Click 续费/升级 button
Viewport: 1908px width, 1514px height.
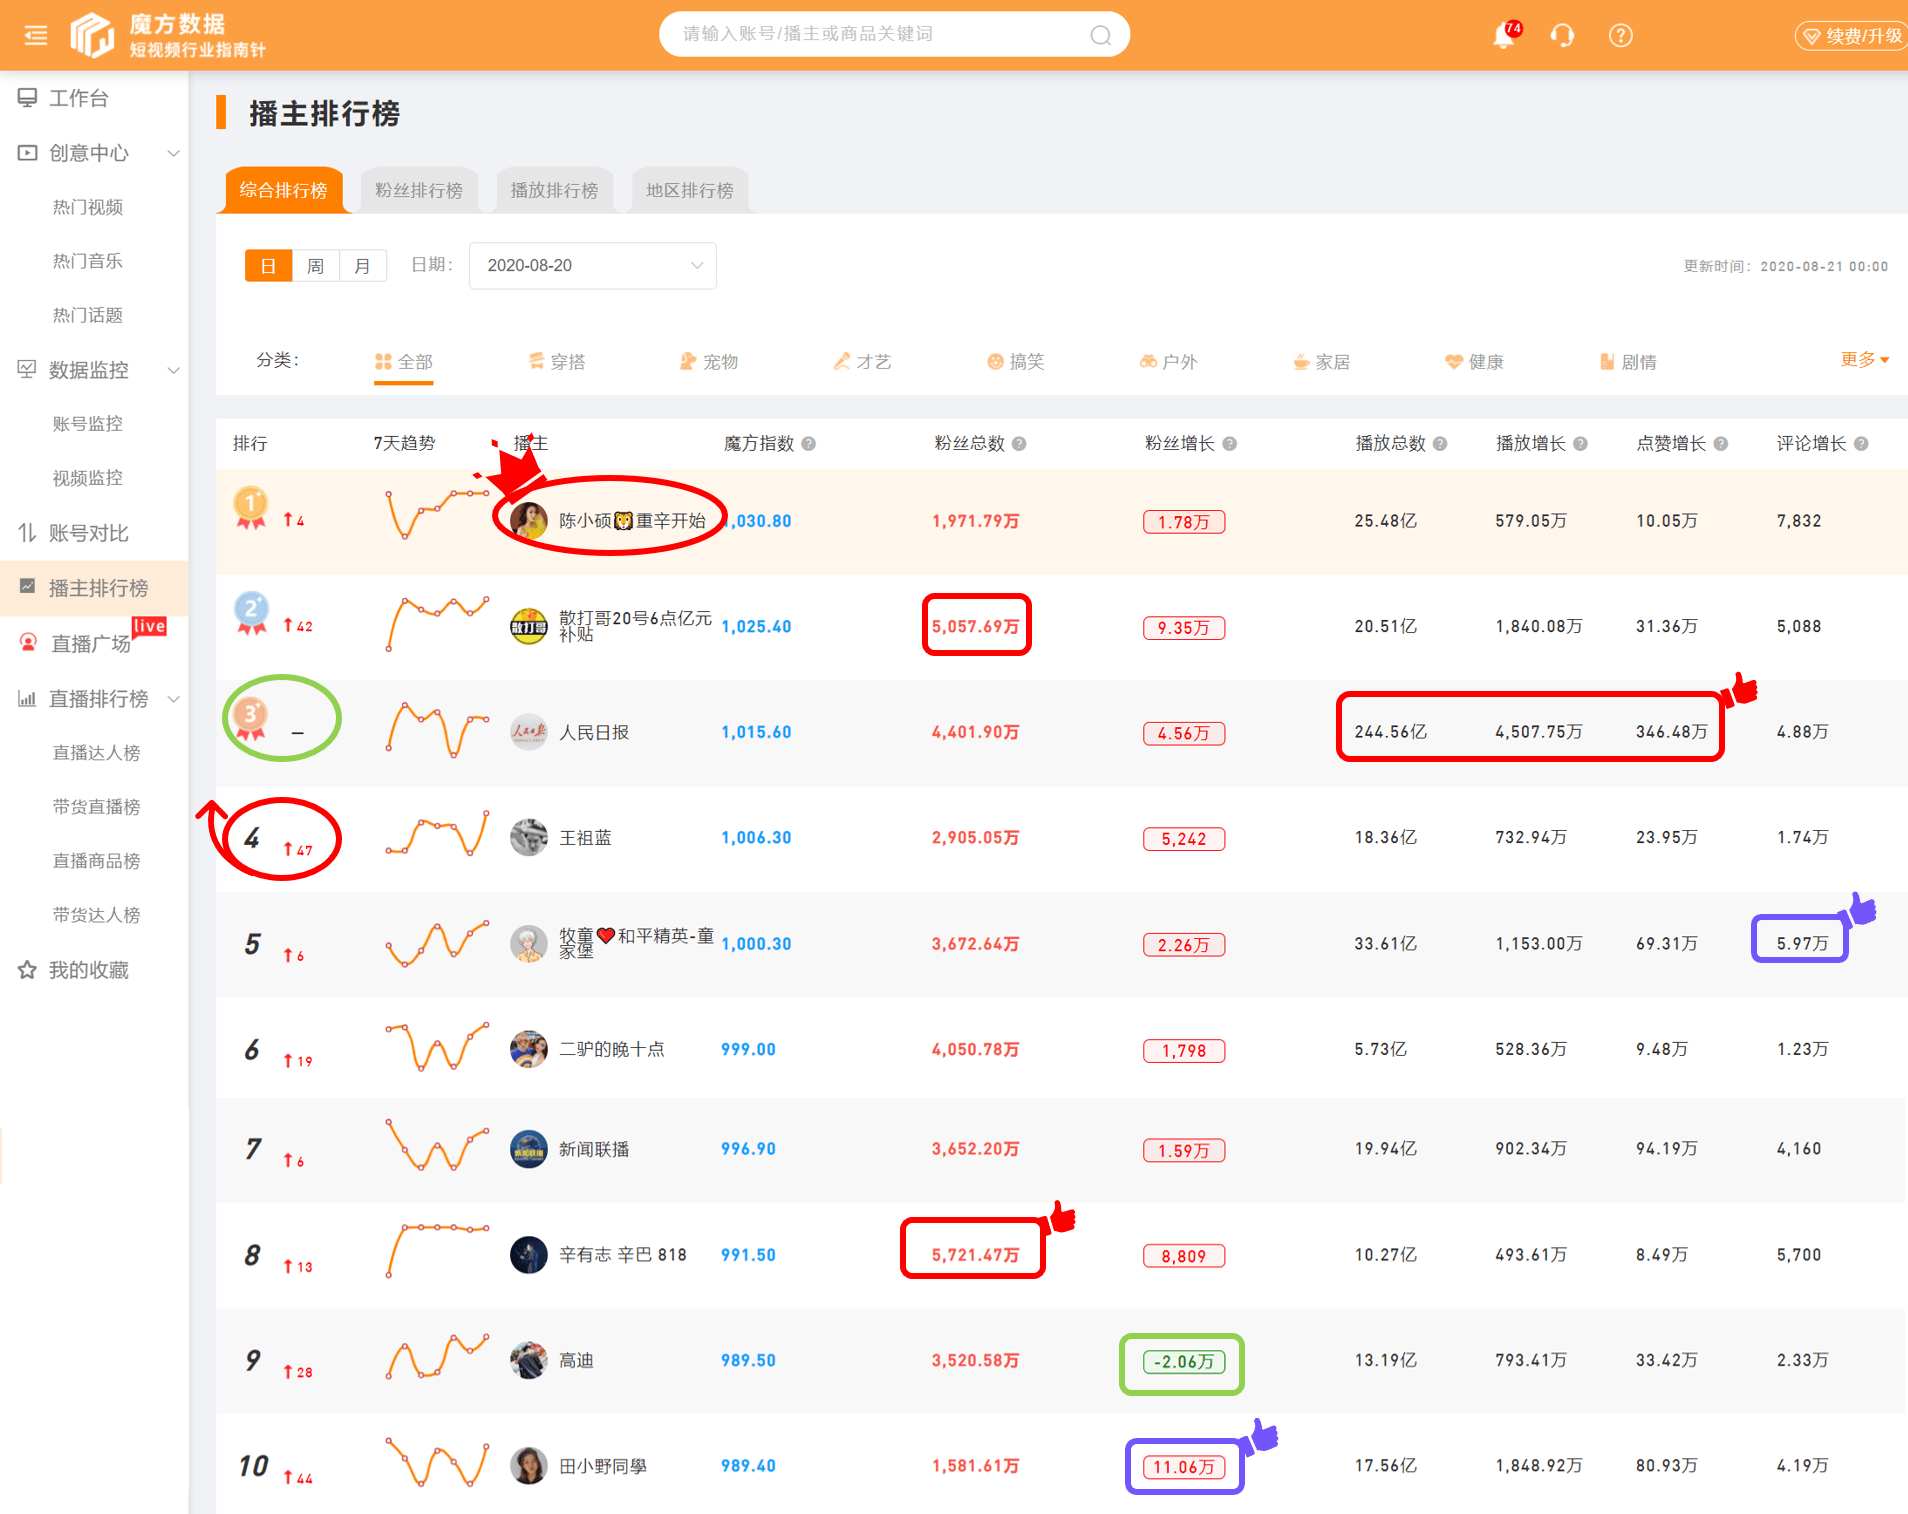pyautogui.click(x=1852, y=36)
